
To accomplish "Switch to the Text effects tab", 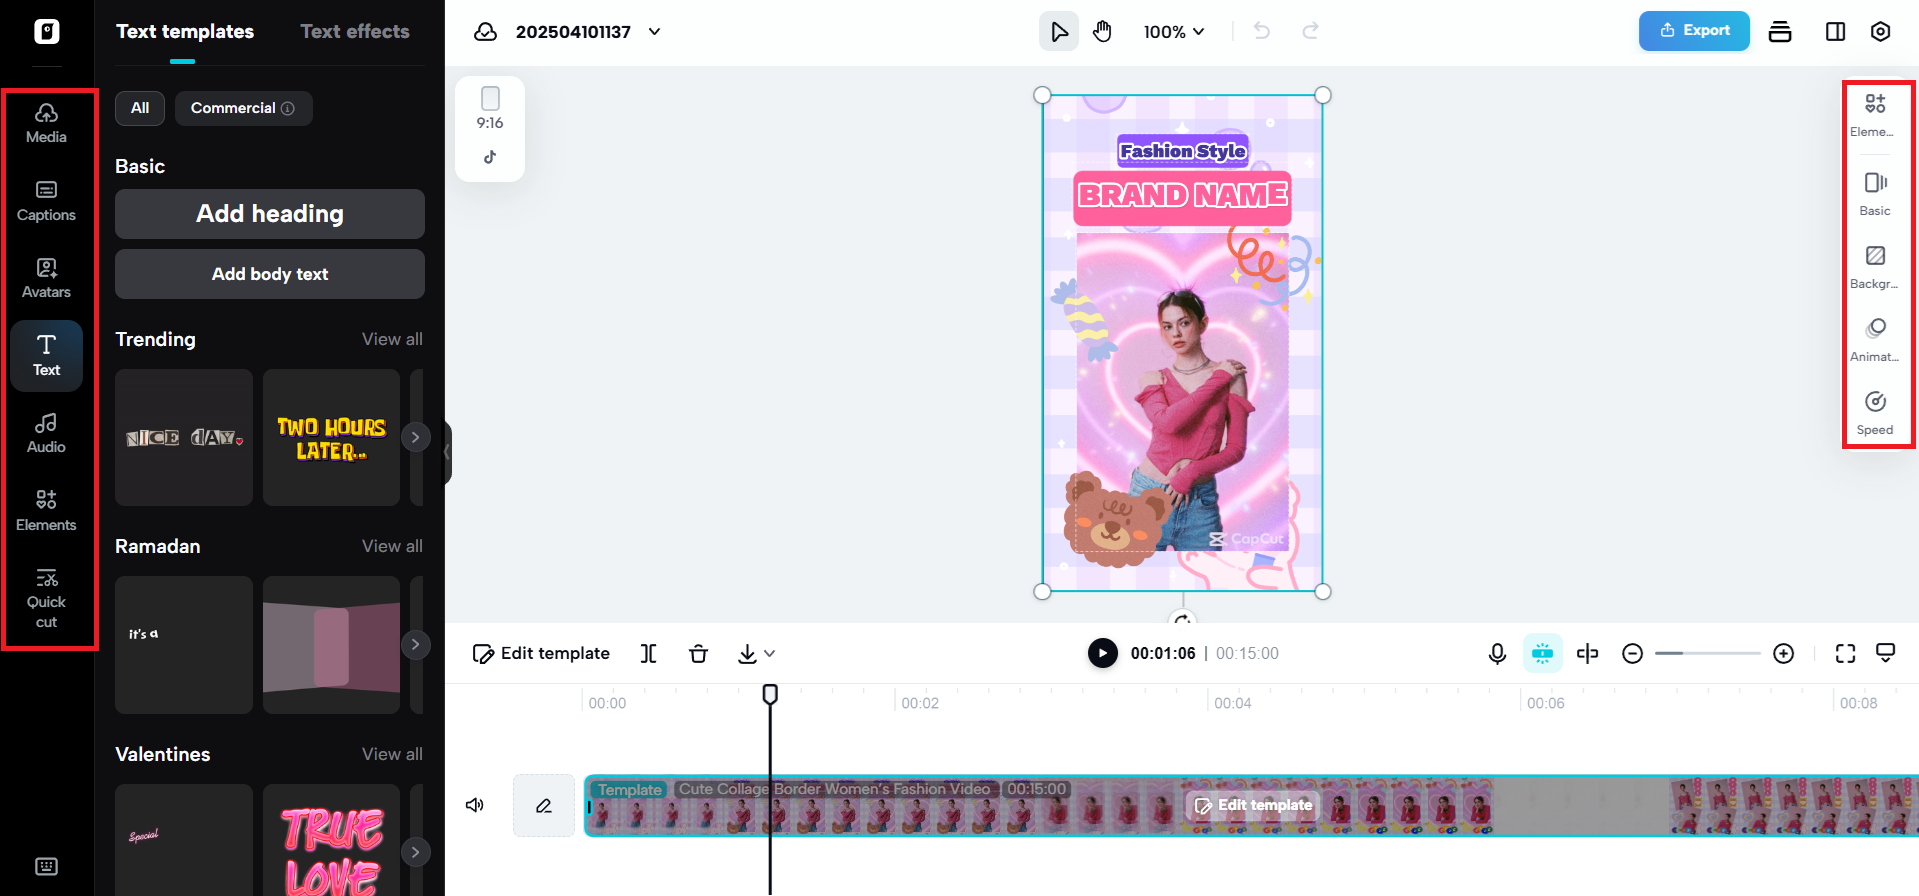I will 355,32.
